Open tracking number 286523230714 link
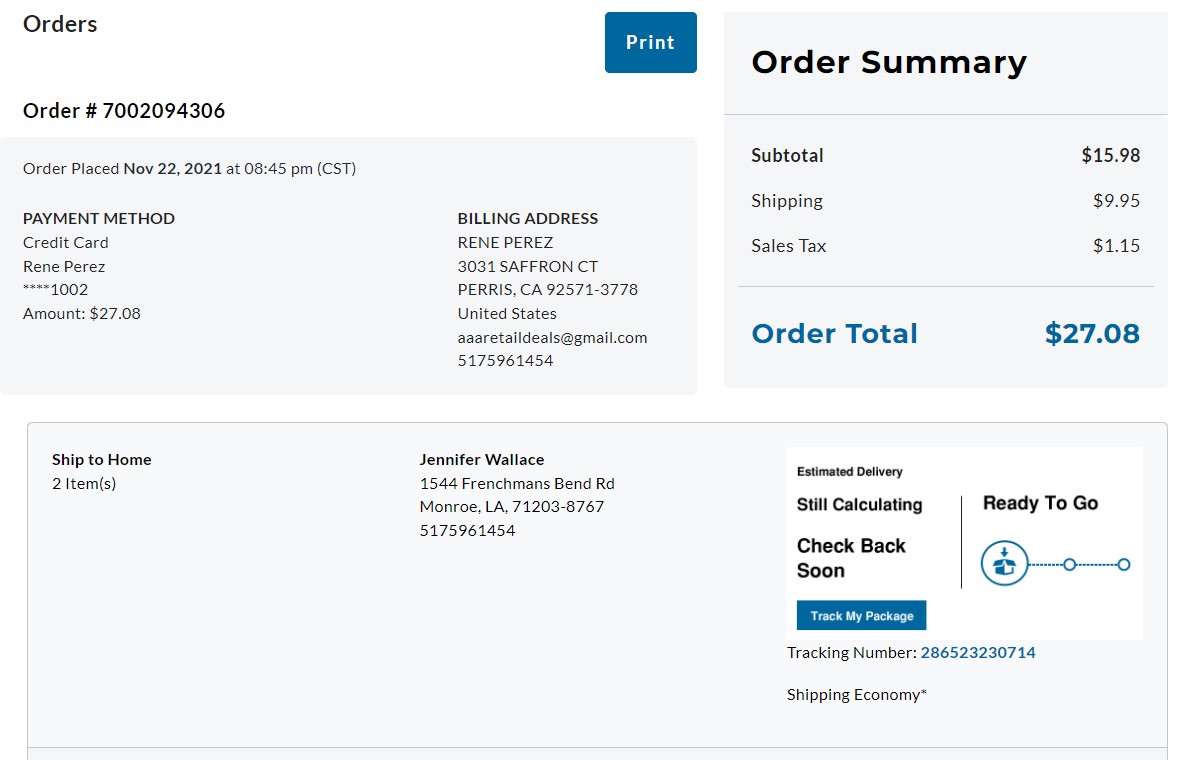 [977, 653]
